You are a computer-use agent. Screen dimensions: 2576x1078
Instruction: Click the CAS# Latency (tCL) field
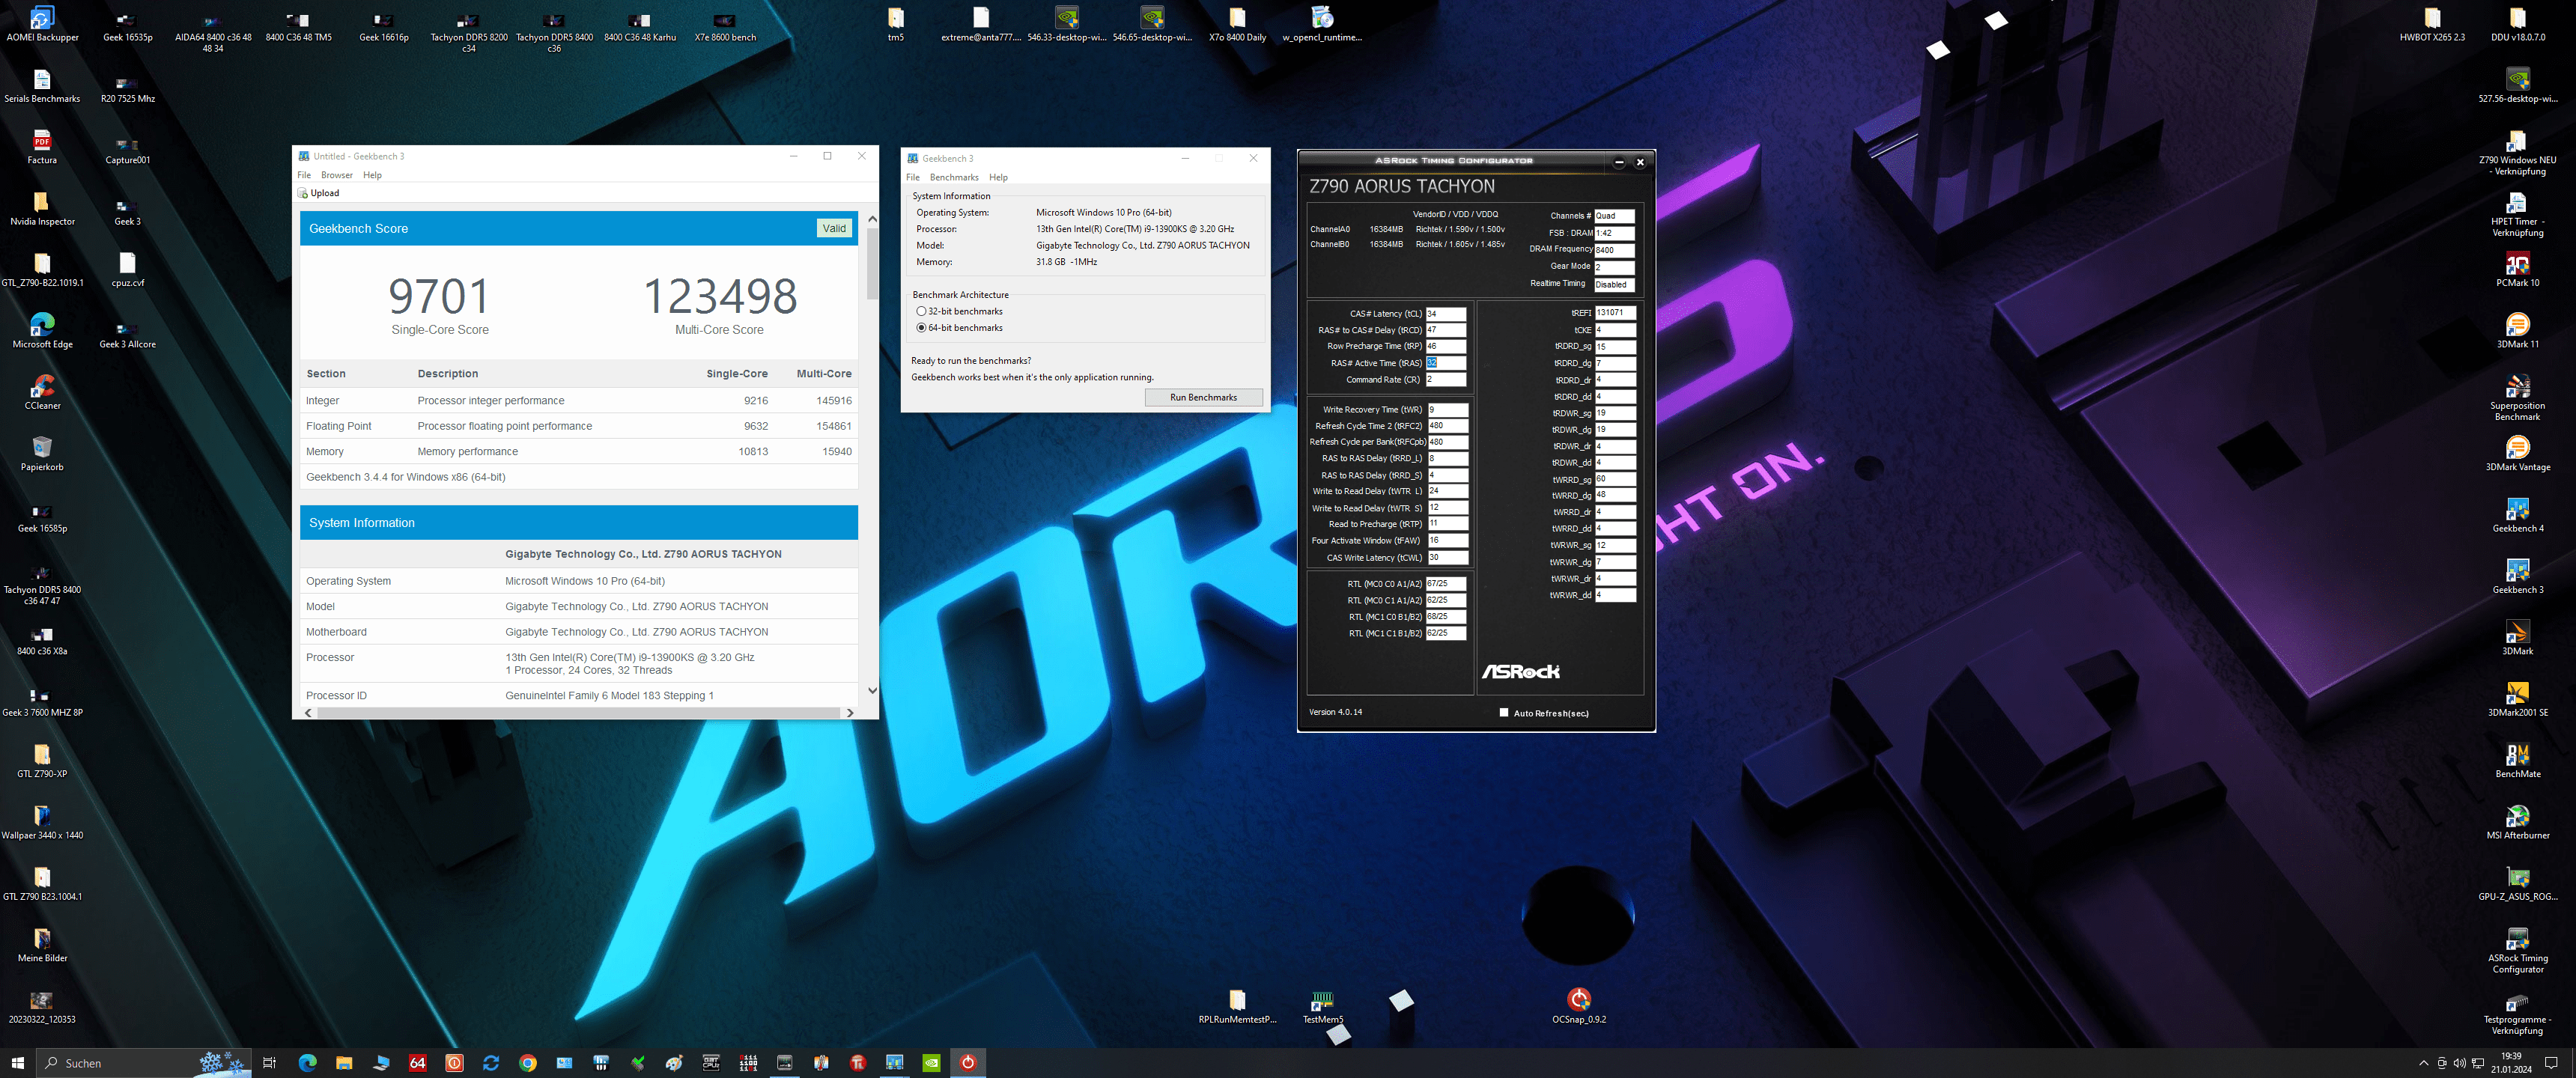1445,314
